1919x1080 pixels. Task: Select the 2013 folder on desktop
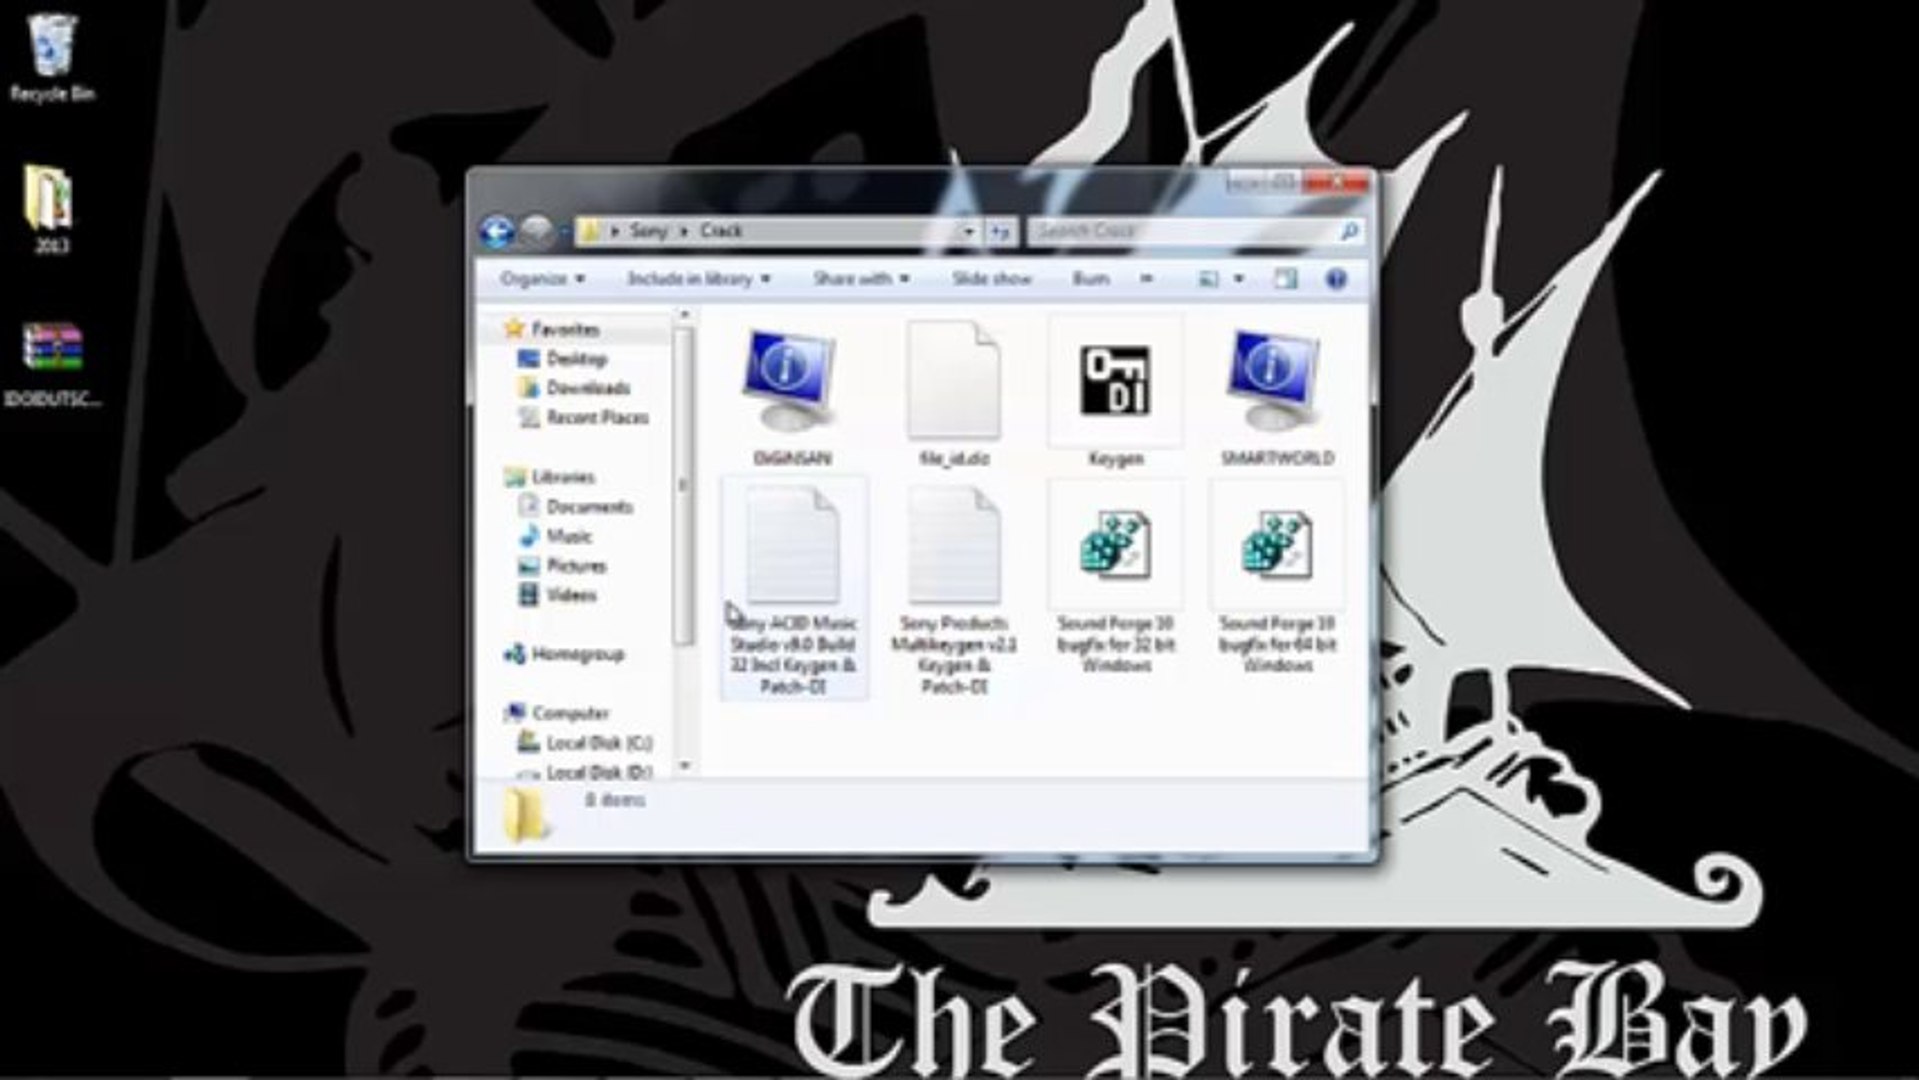50,208
